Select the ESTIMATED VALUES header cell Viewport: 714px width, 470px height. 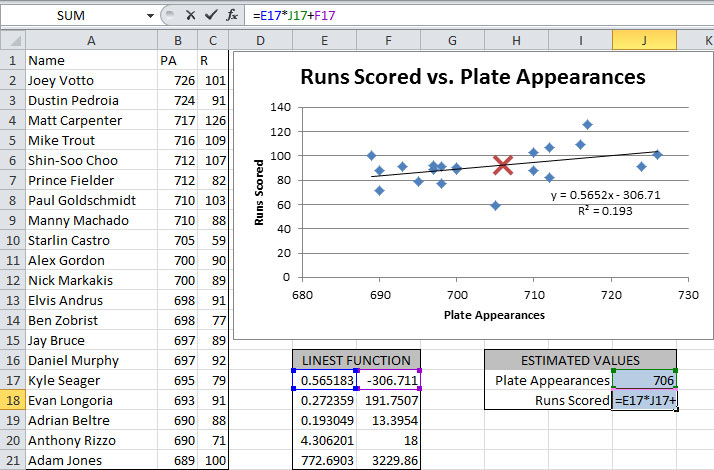click(x=580, y=360)
